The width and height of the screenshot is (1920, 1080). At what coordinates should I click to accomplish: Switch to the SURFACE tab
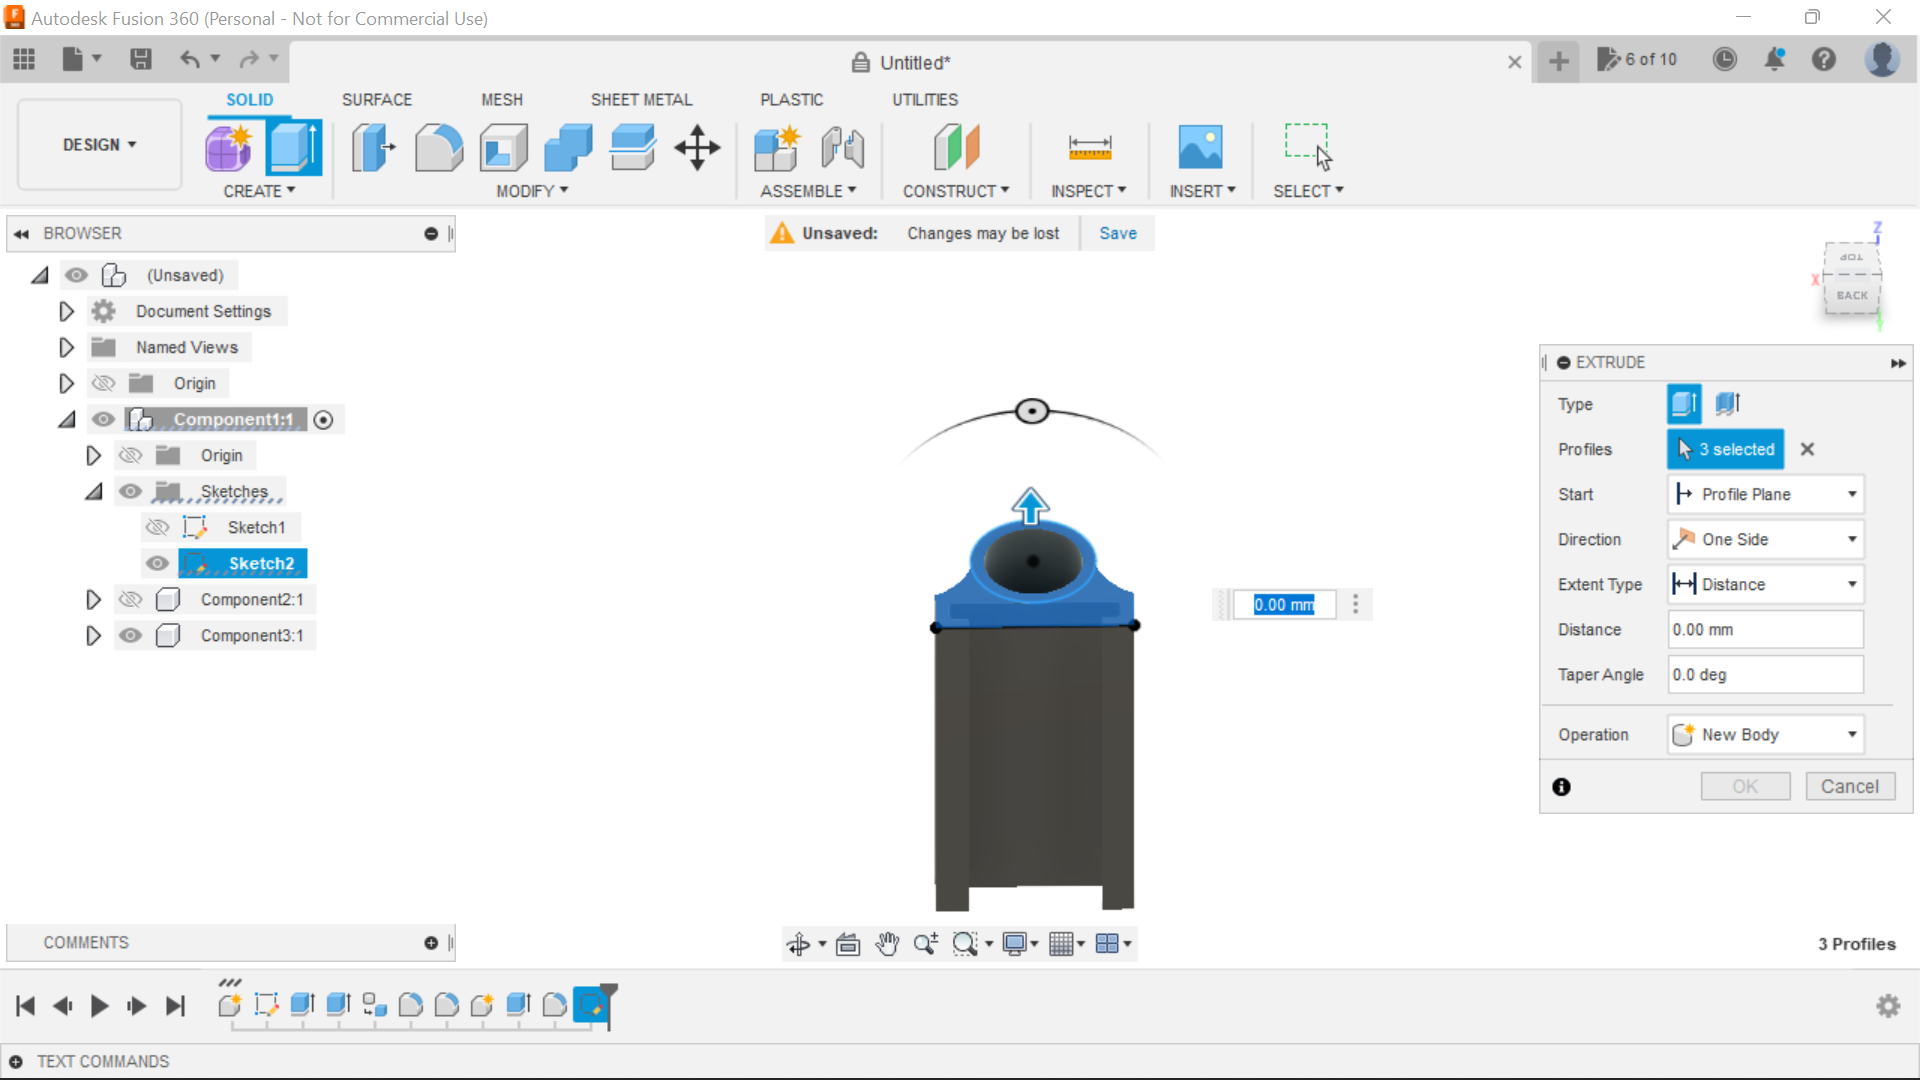coord(376,99)
